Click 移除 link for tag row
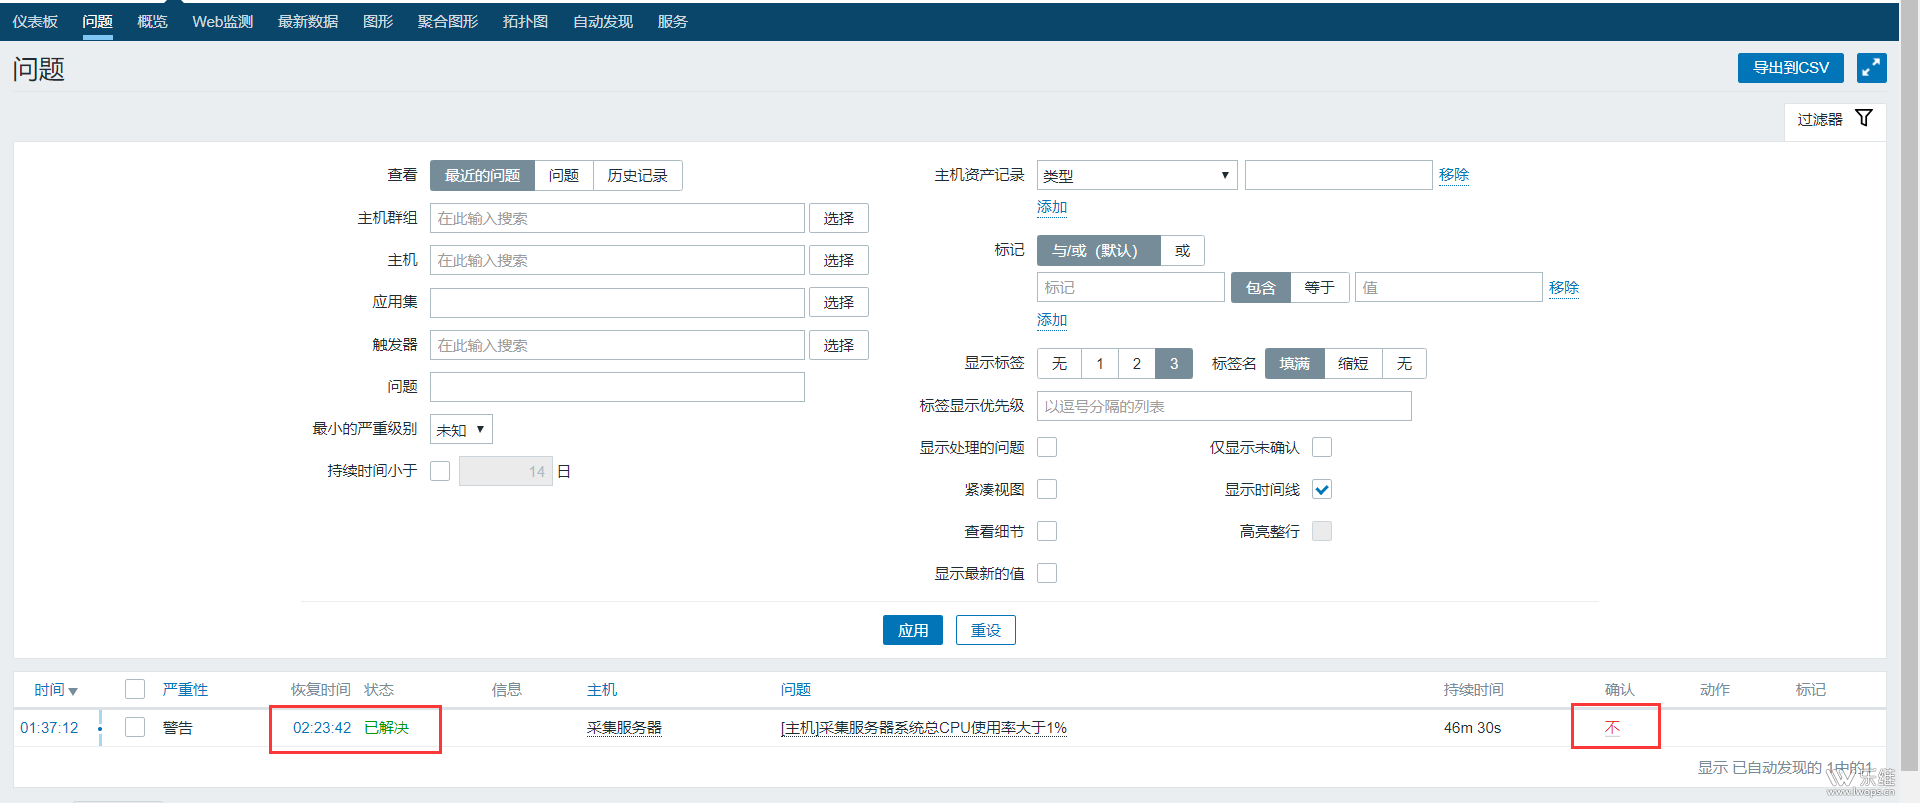This screenshot has width=1920, height=803. 1564,287
